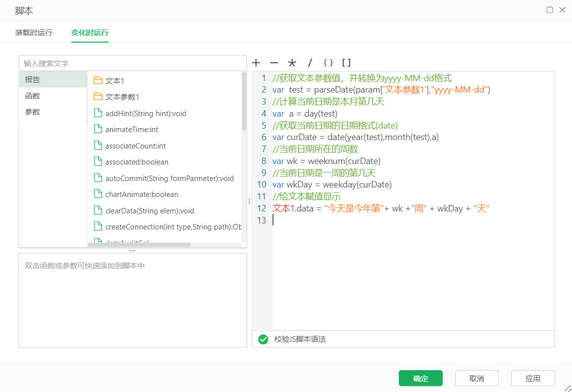Focus the search text input field
This screenshot has height=392, width=572.
coord(132,63)
